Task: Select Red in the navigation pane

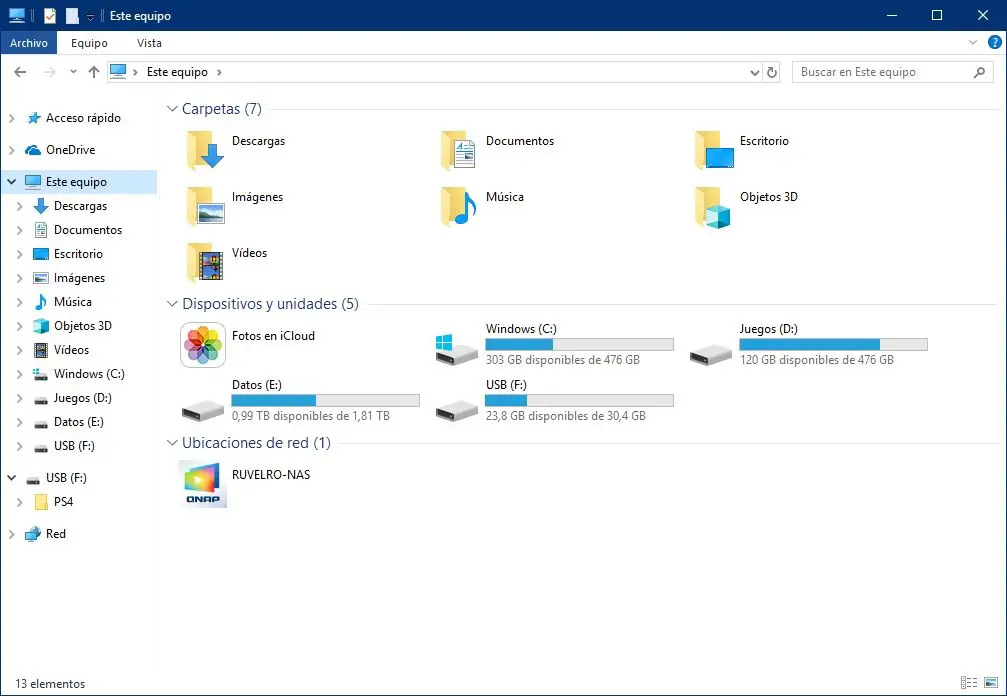Action: [55, 534]
